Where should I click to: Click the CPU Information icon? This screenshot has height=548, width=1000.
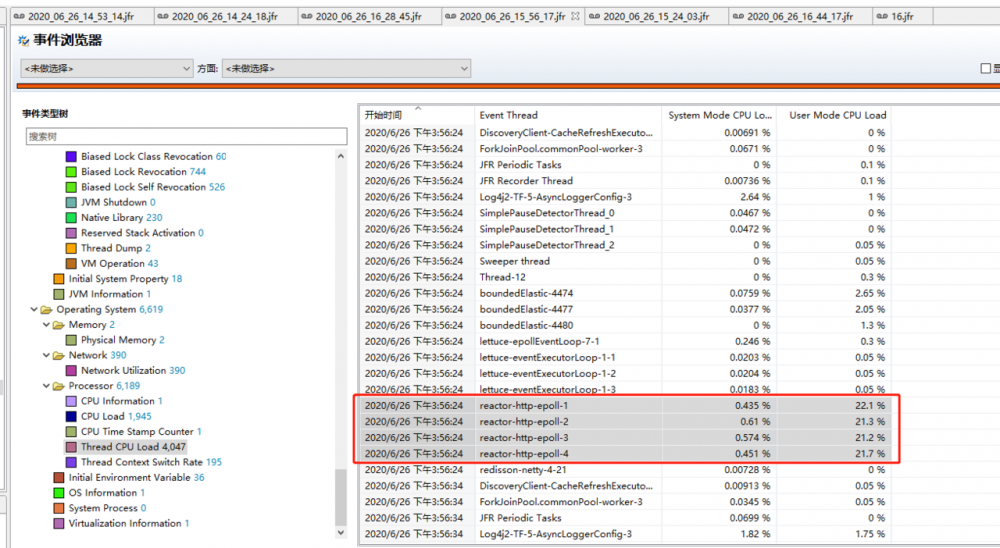coord(71,401)
